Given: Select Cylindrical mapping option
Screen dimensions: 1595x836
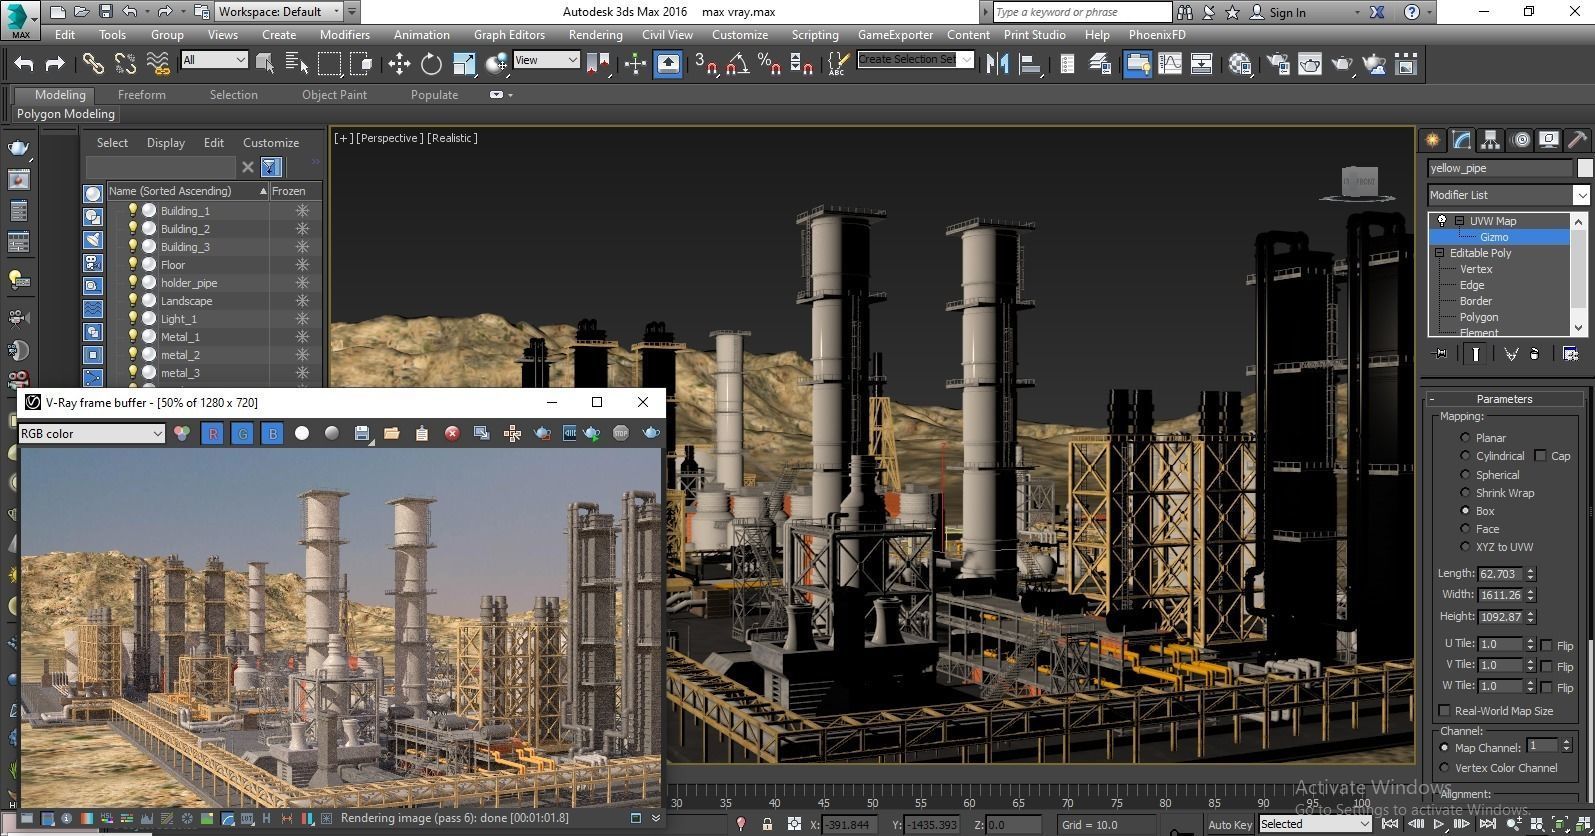Looking at the screenshot, I should click(x=1465, y=456).
